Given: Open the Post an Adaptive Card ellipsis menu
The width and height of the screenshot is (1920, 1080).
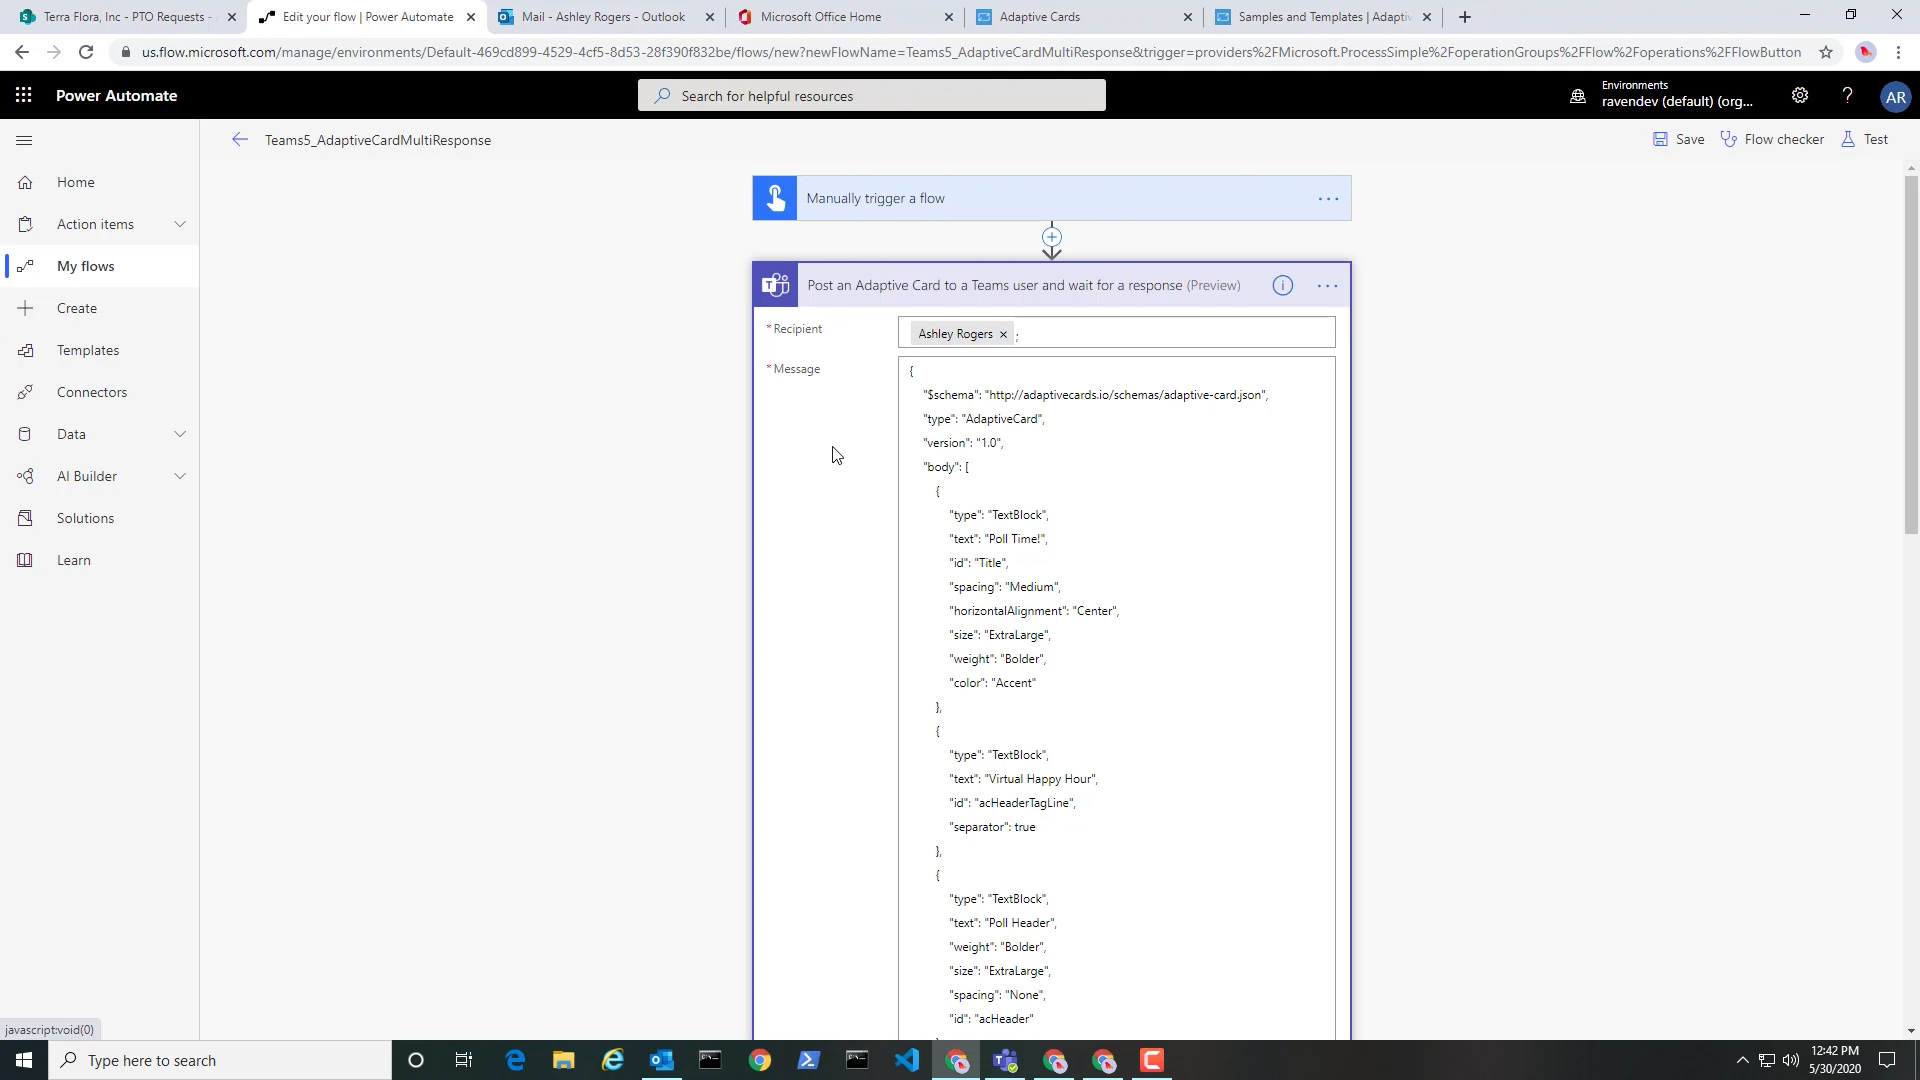Looking at the screenshot, I should (1327, 286).
